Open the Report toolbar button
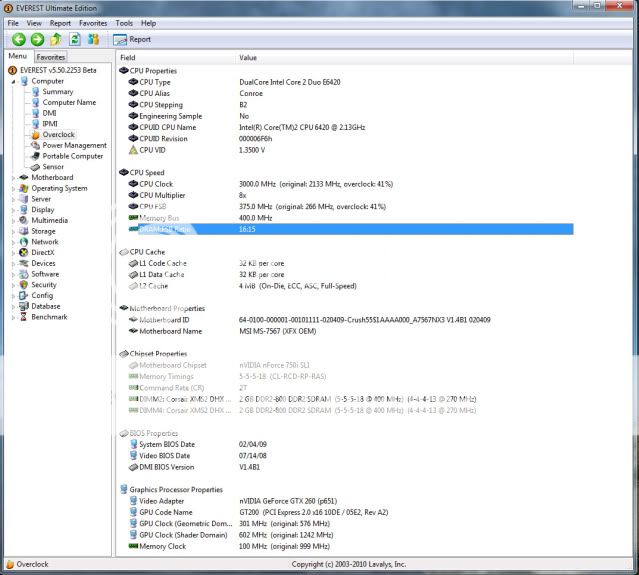639x575 pixels. pyautogui.click(x=132, y=40)
